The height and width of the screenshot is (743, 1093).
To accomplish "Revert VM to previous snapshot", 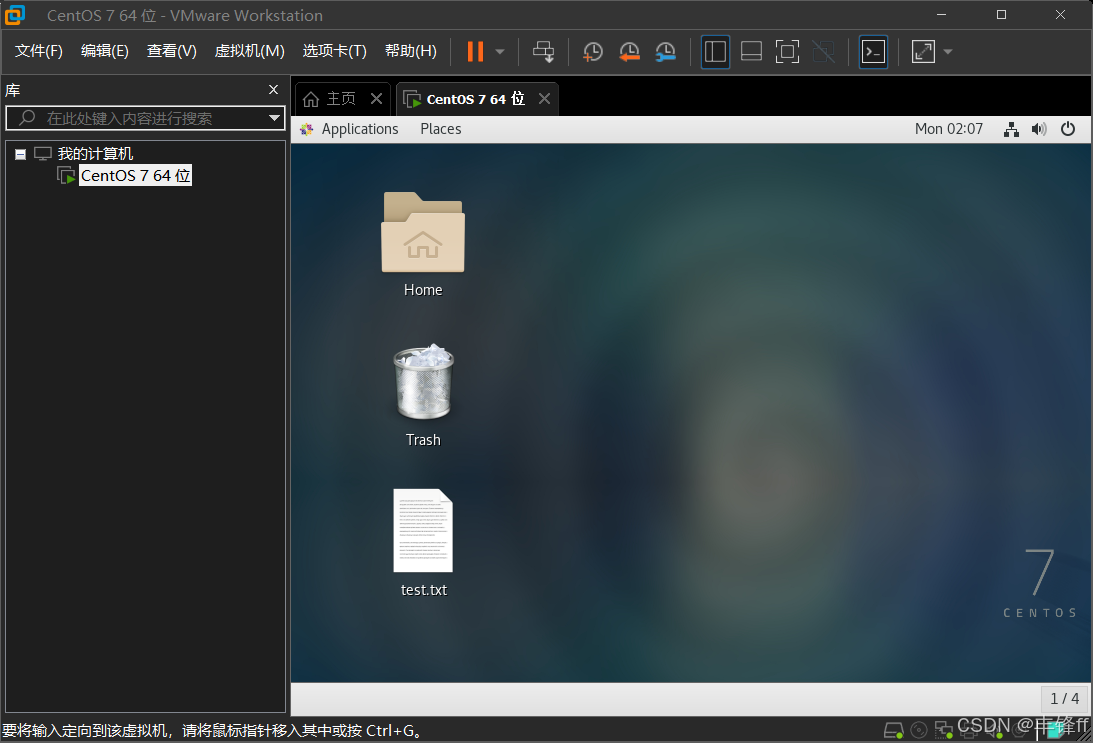I will pos(629,52).
